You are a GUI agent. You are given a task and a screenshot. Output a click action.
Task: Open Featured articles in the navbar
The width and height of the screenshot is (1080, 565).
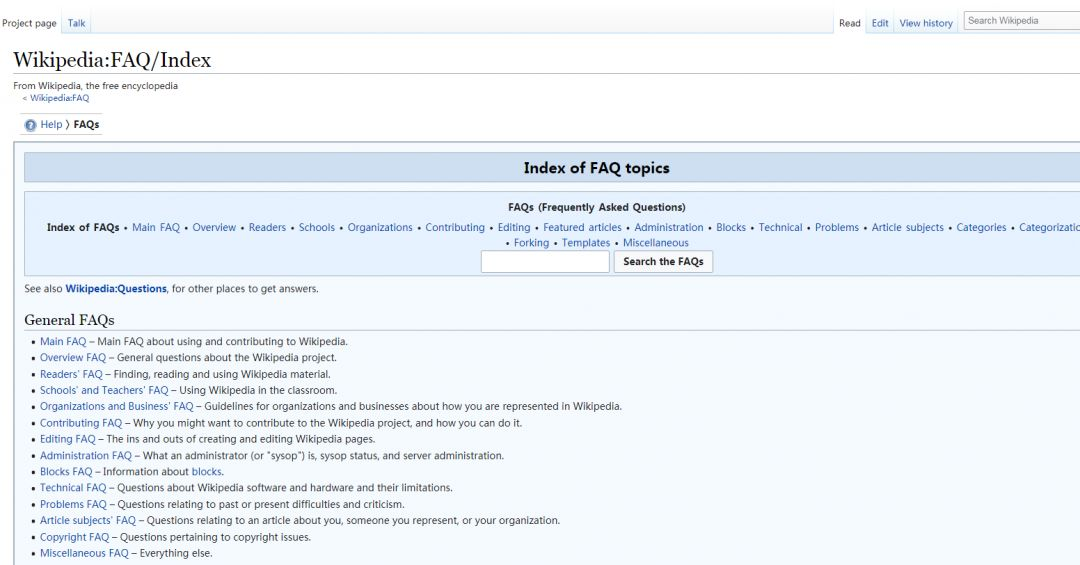[x=582, y=227]
